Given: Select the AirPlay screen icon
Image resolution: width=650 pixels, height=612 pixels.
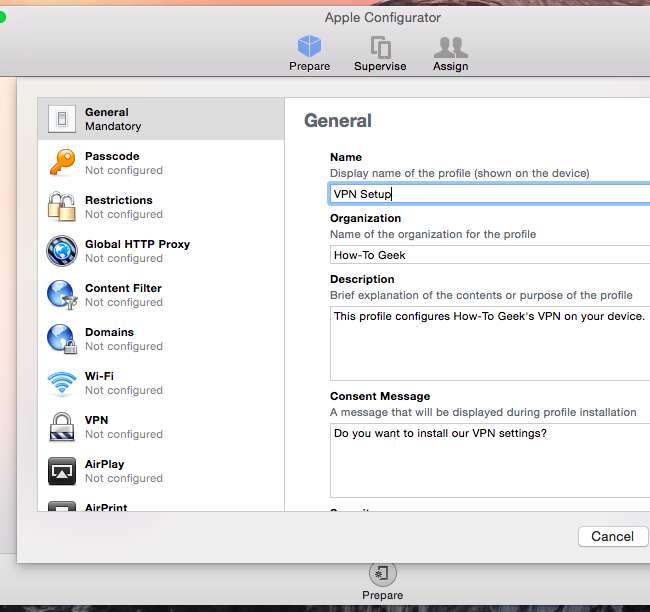Looking at the screenshot, I should [x=62, y=471].
